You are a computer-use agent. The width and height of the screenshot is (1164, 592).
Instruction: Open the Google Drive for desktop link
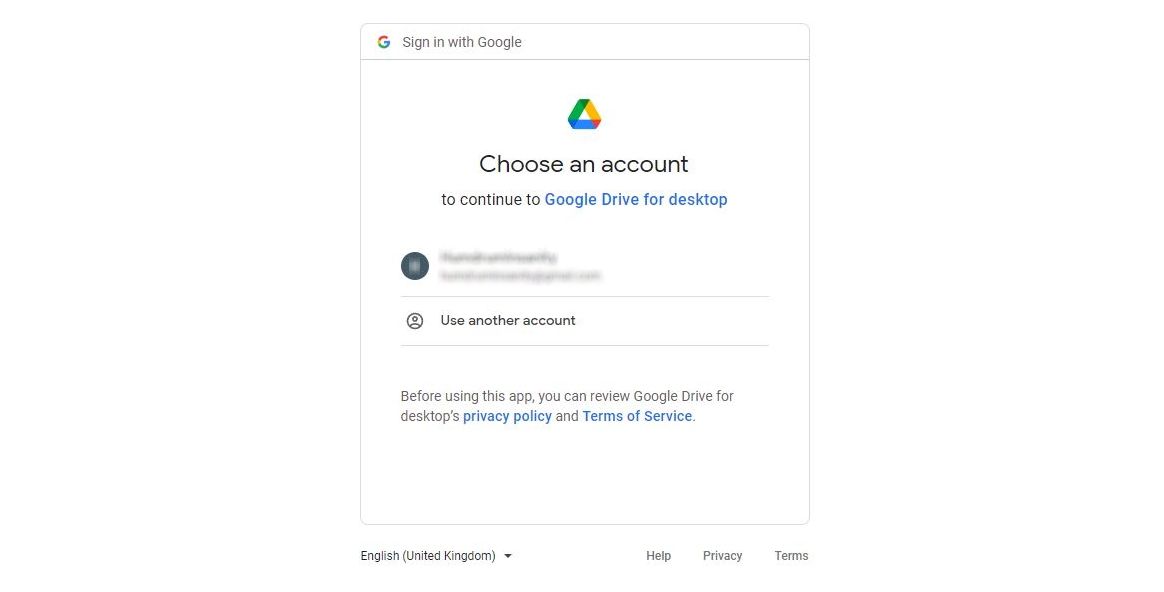pos(636,199)
